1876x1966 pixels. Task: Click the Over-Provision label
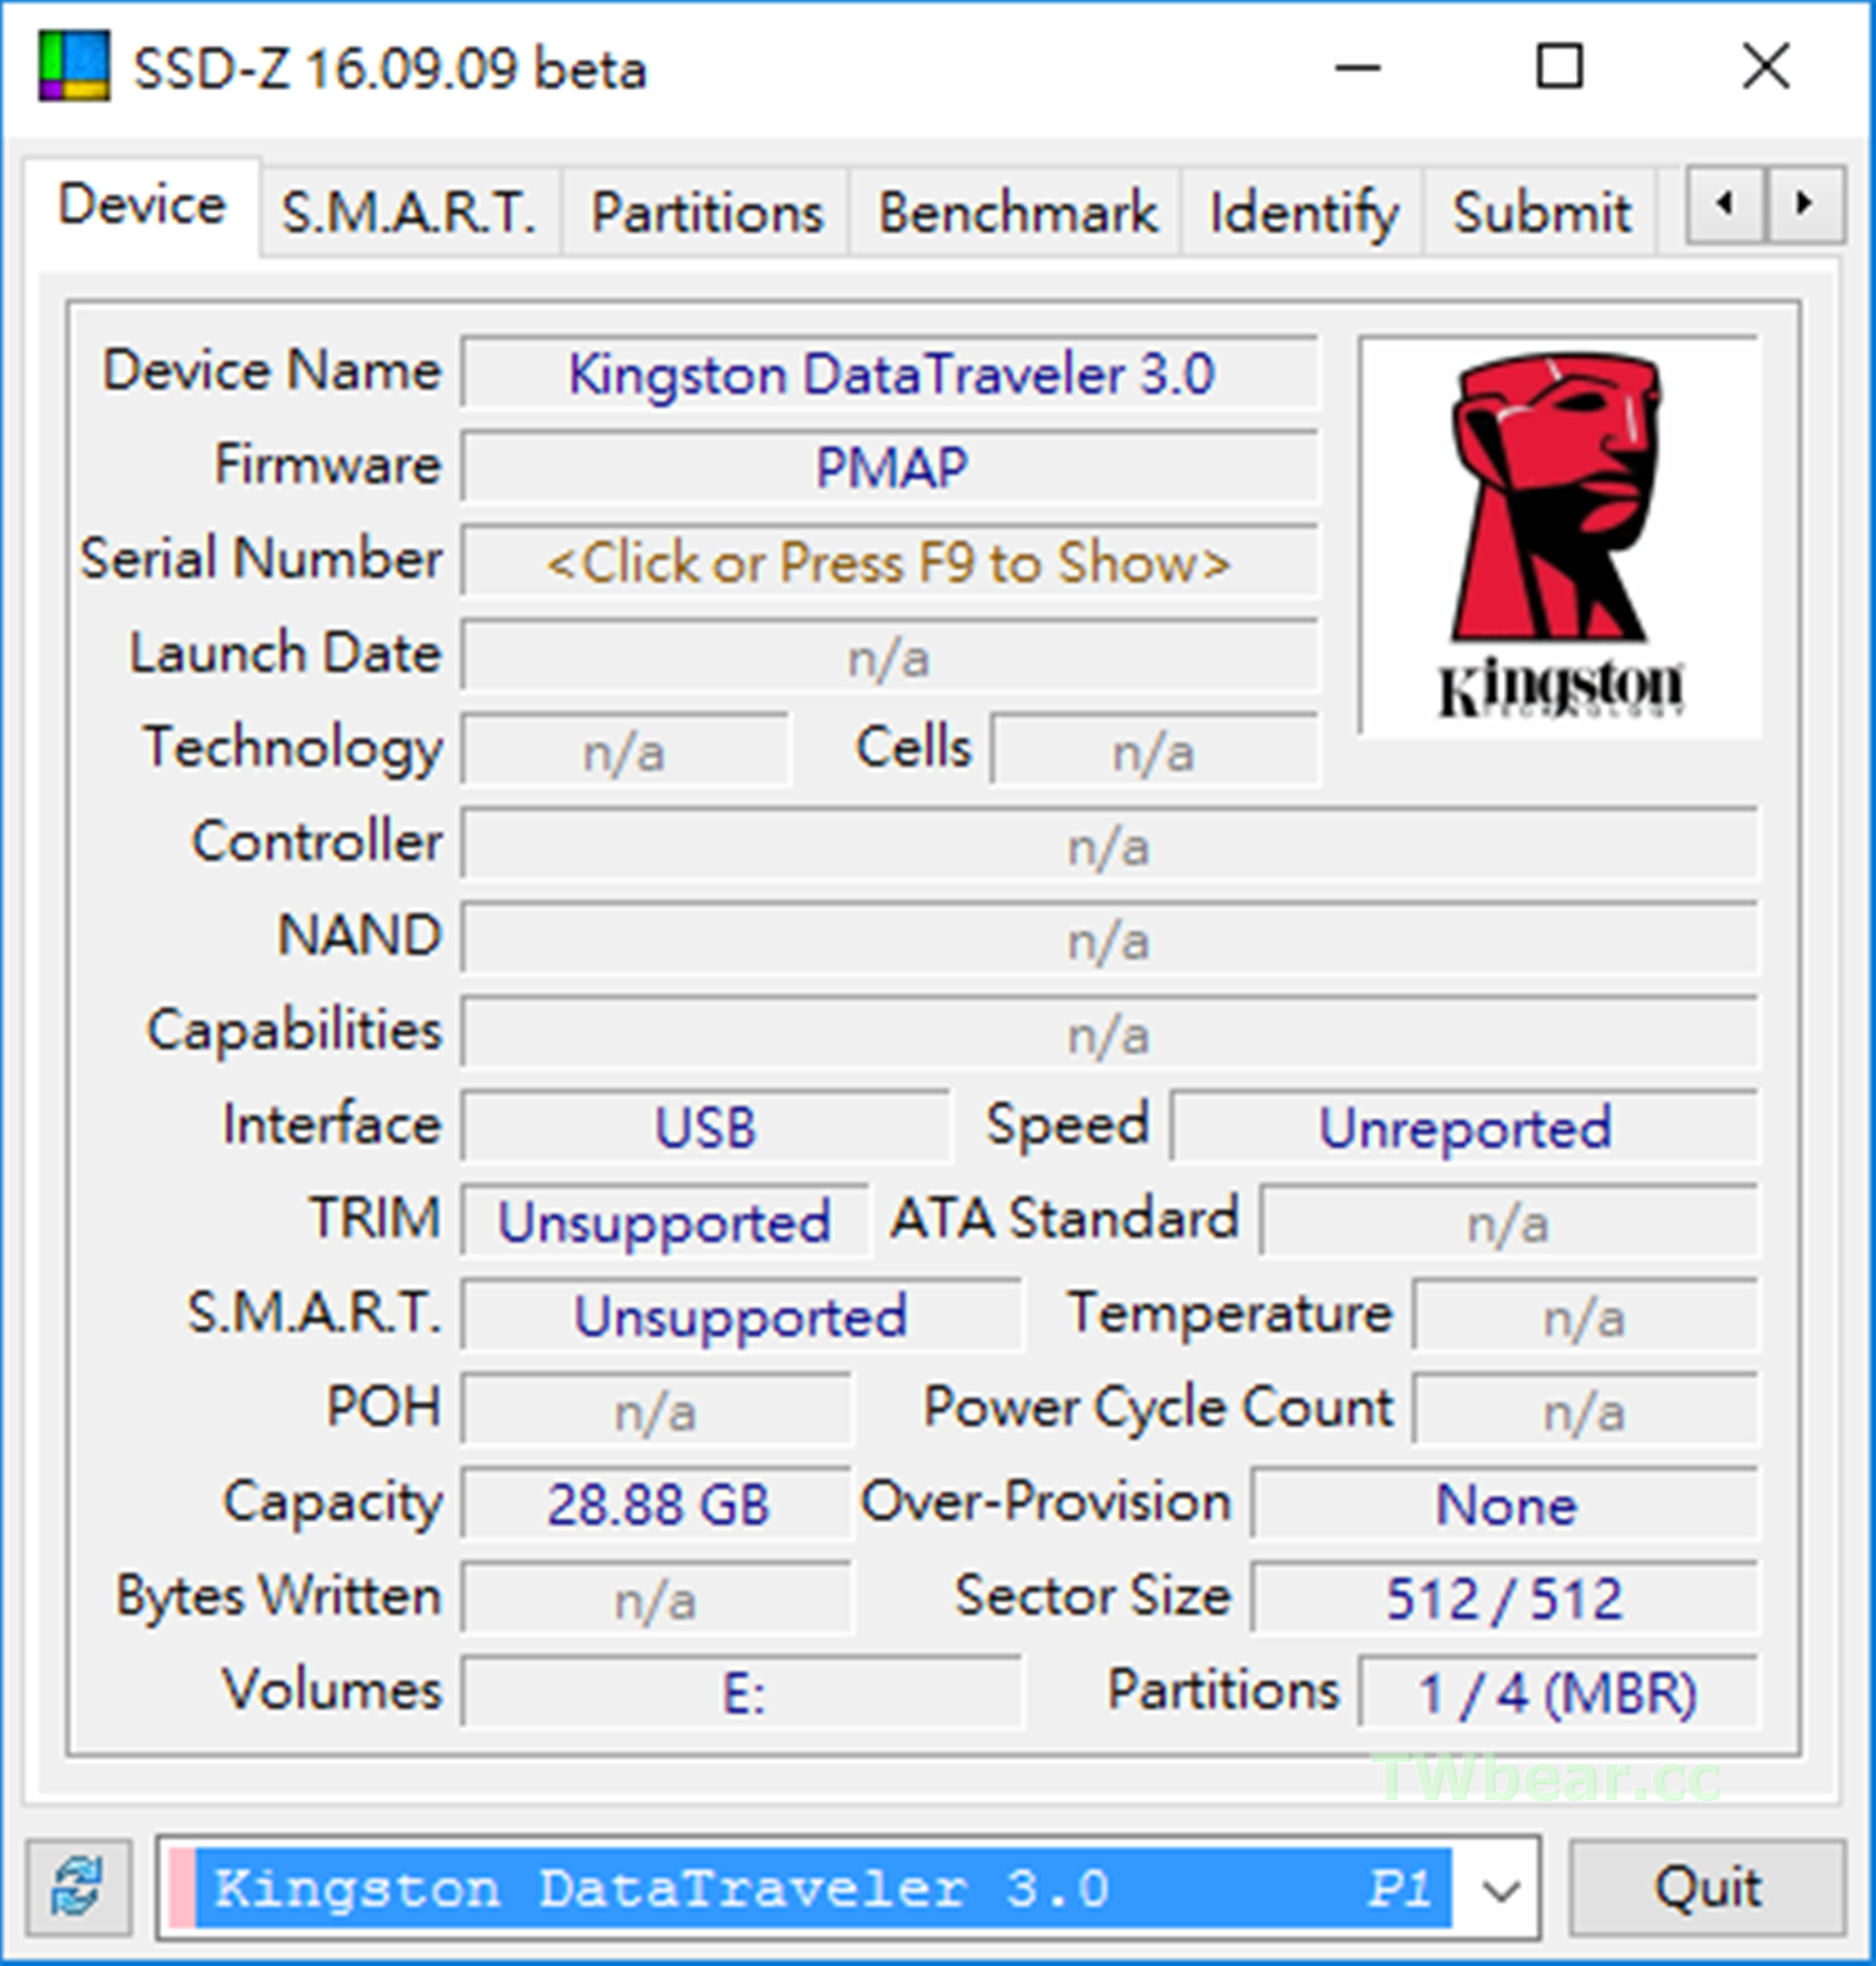tap(1046, 1501)
